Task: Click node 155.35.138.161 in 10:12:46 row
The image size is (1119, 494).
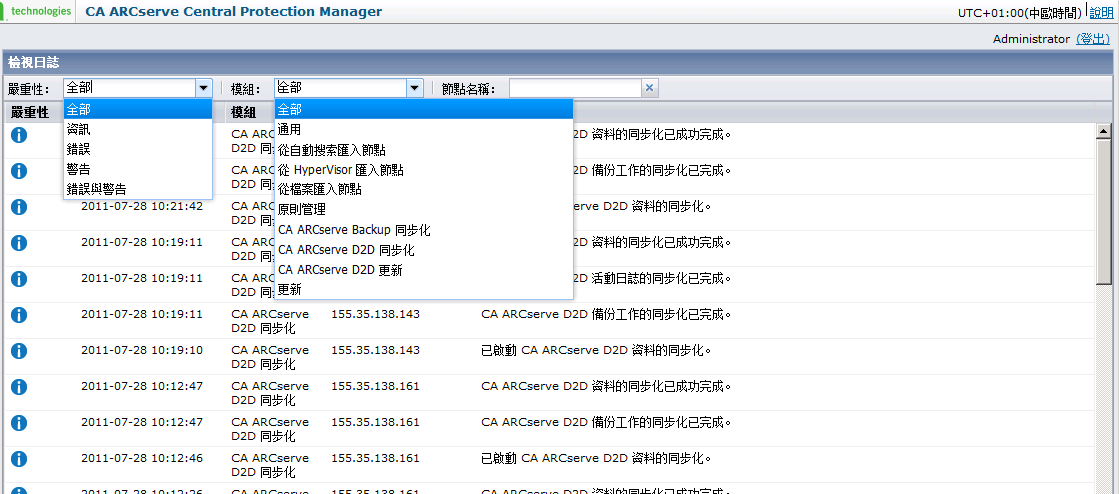Action: click(x=375, y=458)
